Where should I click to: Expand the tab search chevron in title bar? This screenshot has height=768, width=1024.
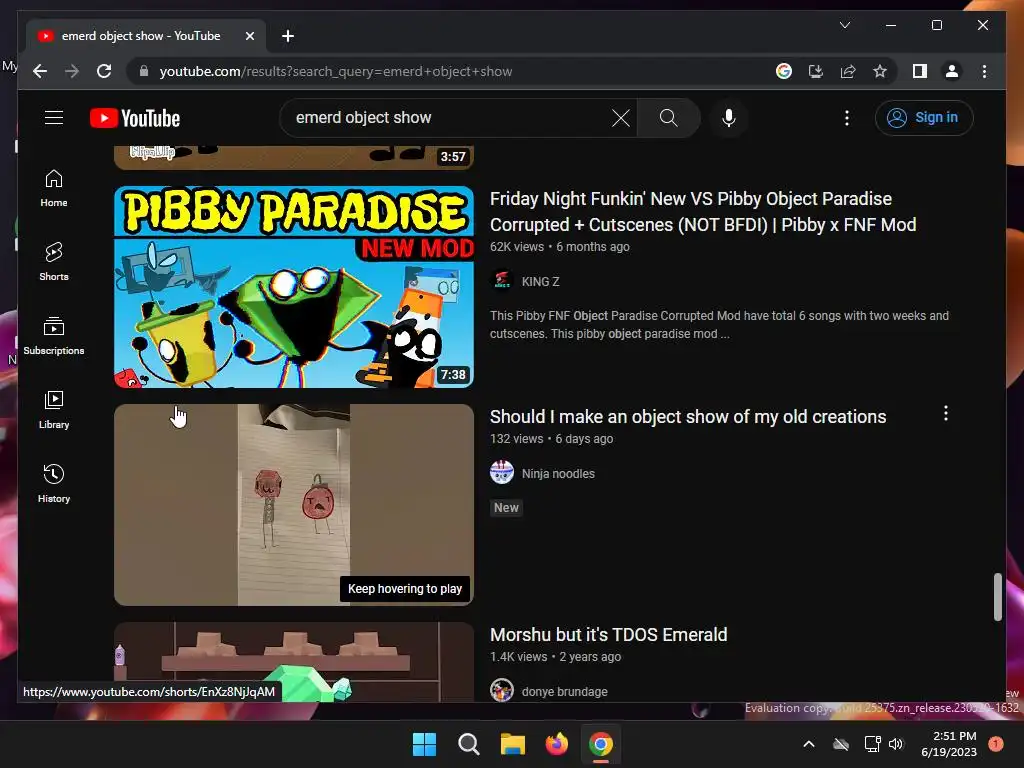point(845,25)
